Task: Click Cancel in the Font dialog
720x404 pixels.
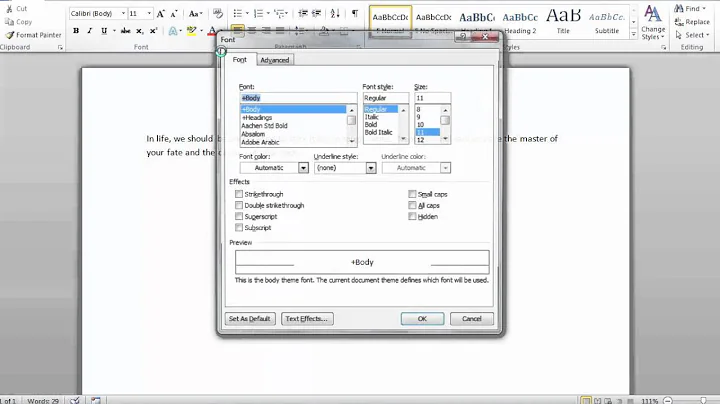Action: [x=472, y=319]
